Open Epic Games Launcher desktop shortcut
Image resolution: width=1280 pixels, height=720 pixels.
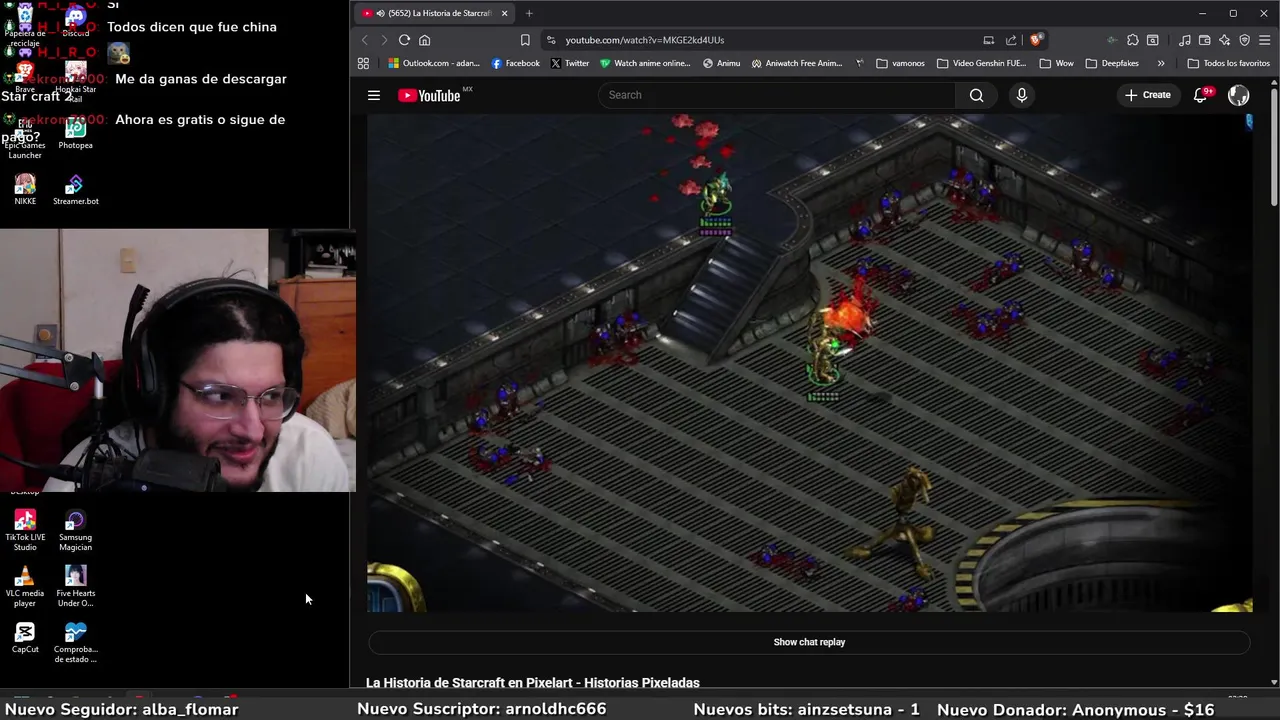[25, 140]
